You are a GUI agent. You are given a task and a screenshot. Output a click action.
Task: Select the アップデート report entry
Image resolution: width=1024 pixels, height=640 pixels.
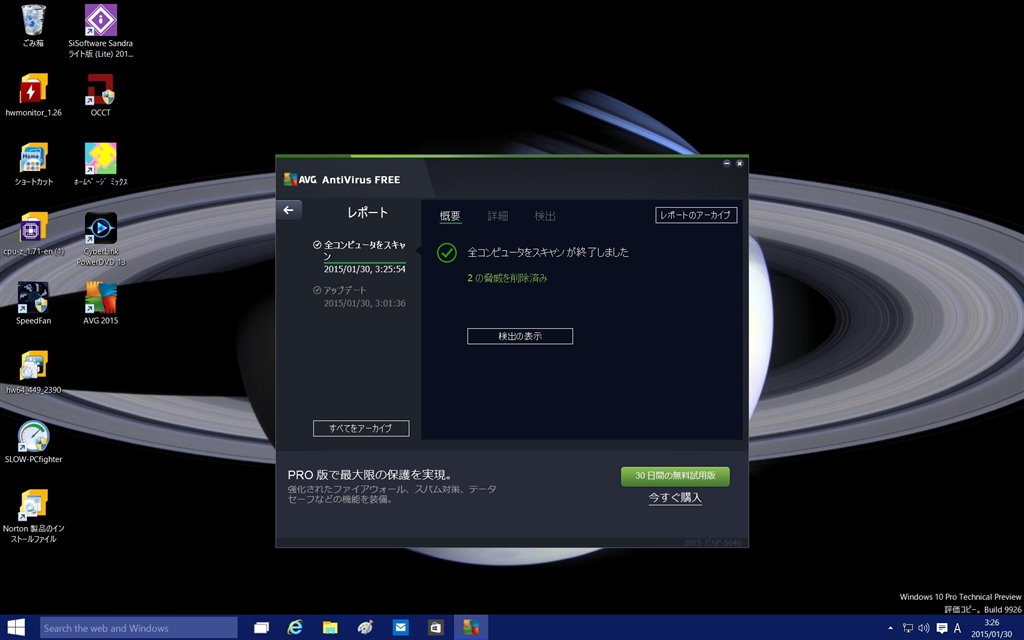coord(360,296)
